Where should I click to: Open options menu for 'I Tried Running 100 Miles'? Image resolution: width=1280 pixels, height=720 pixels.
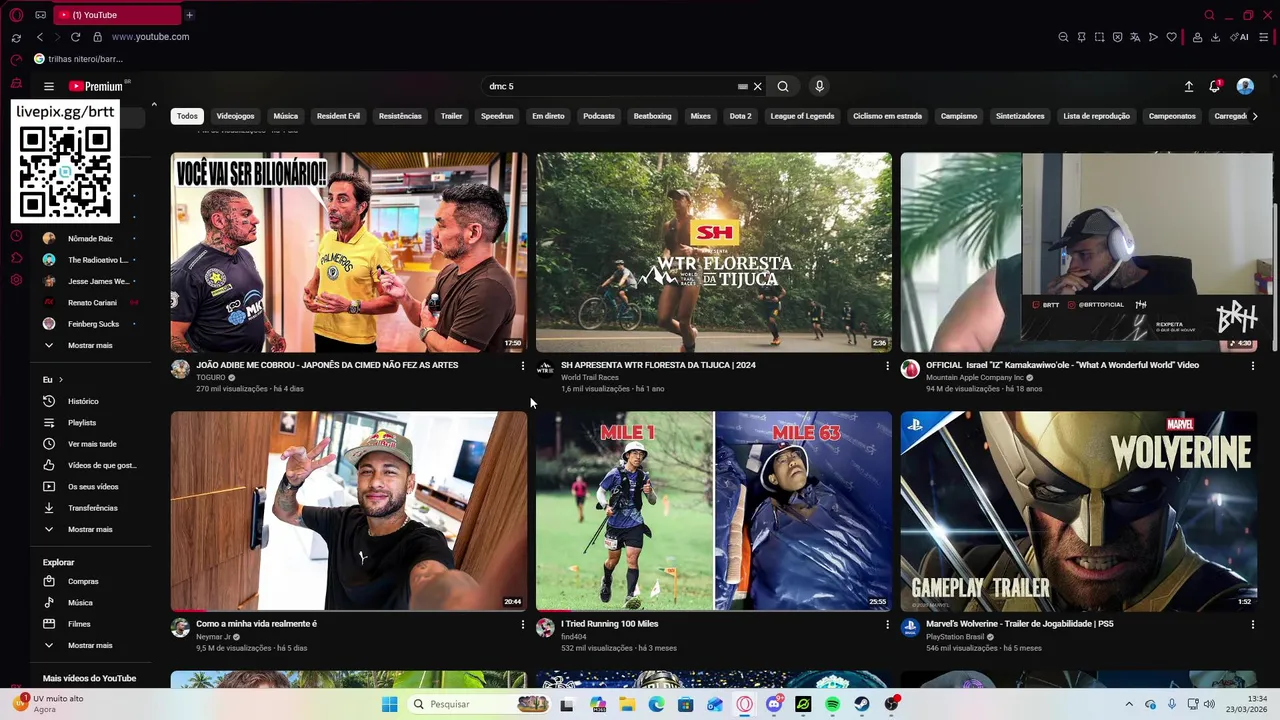coord(887,625)
